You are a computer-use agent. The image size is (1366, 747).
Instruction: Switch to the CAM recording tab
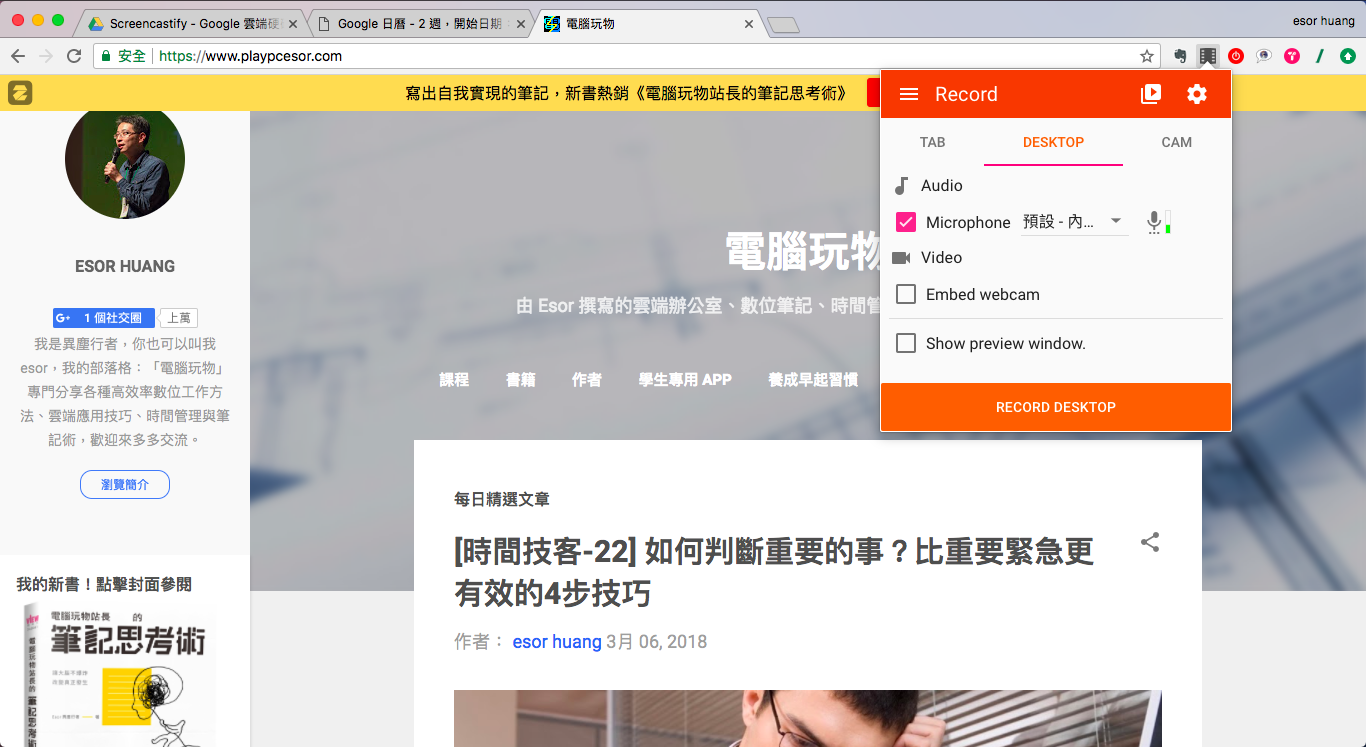(x=1176, y=142)
